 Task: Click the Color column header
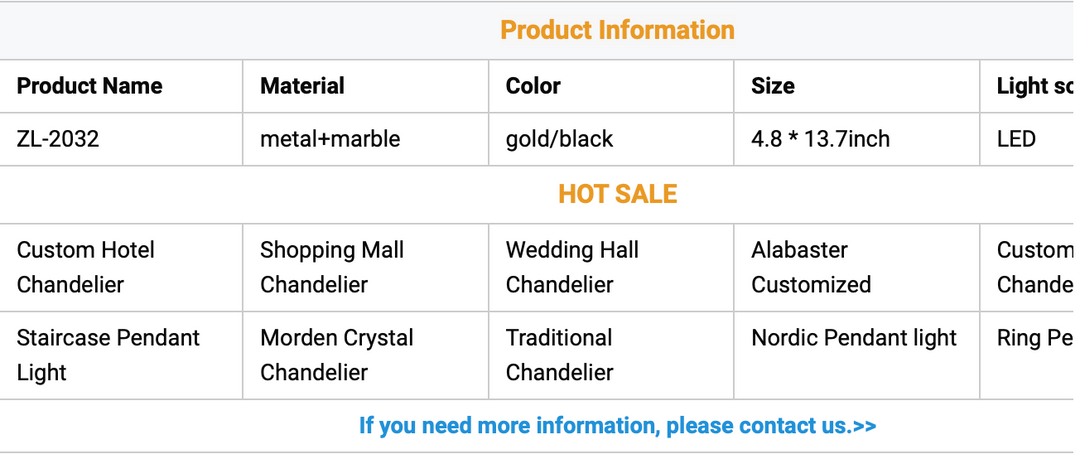[x=533, y=86]
